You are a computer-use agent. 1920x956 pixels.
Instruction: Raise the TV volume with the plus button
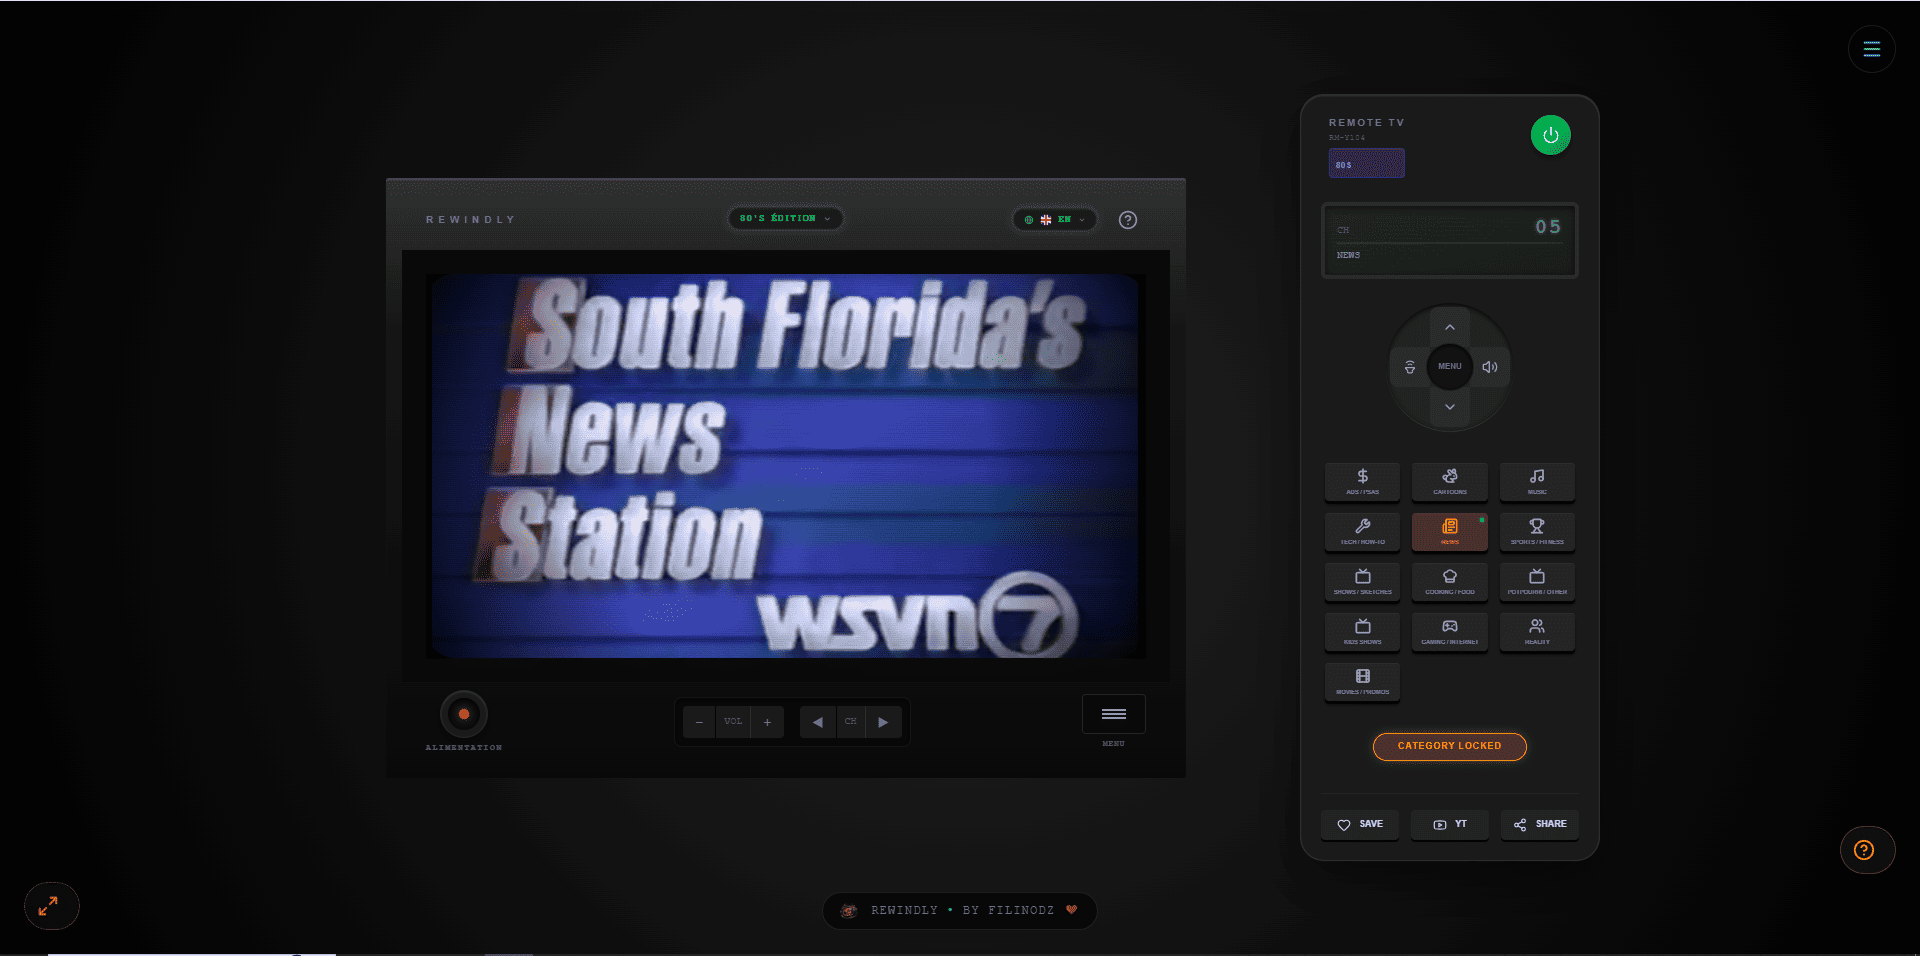(x=767, y=722)
